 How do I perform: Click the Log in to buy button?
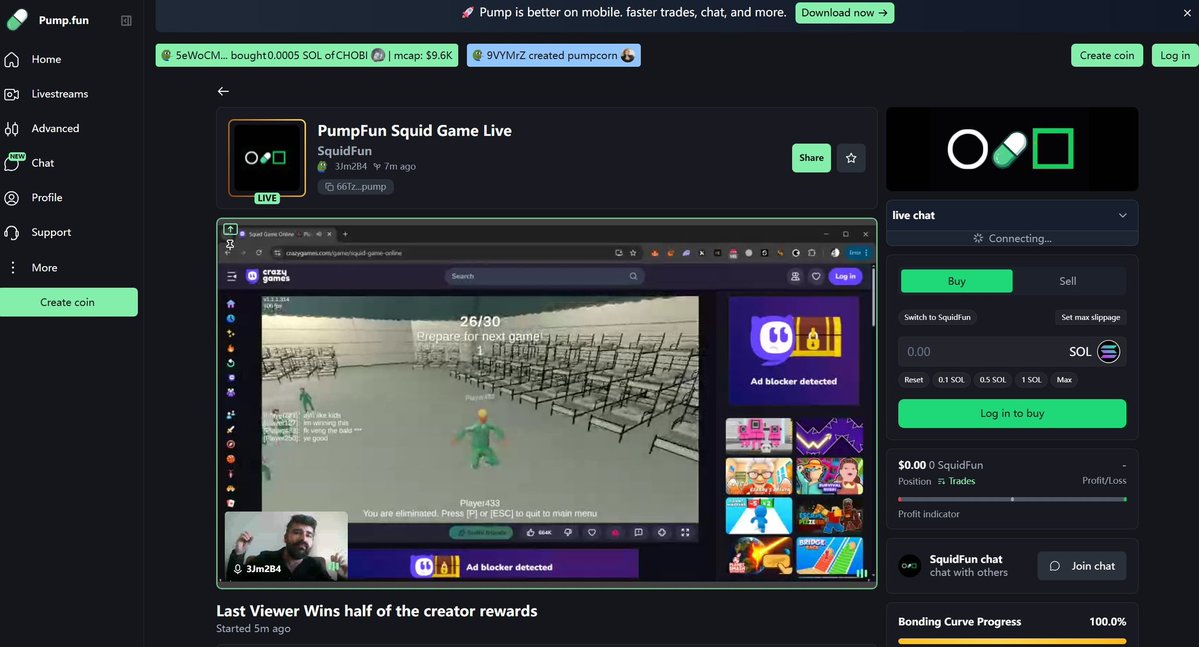(x=1012, y=414)
